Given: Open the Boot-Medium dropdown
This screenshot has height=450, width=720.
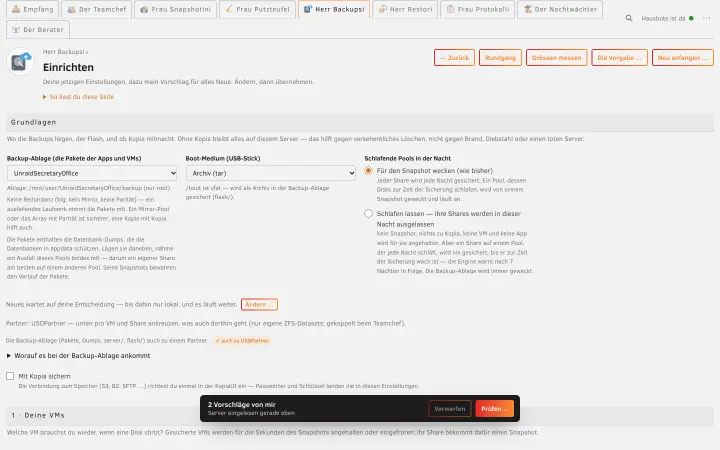Looking at the screenshot, I should tap(270, 173).
